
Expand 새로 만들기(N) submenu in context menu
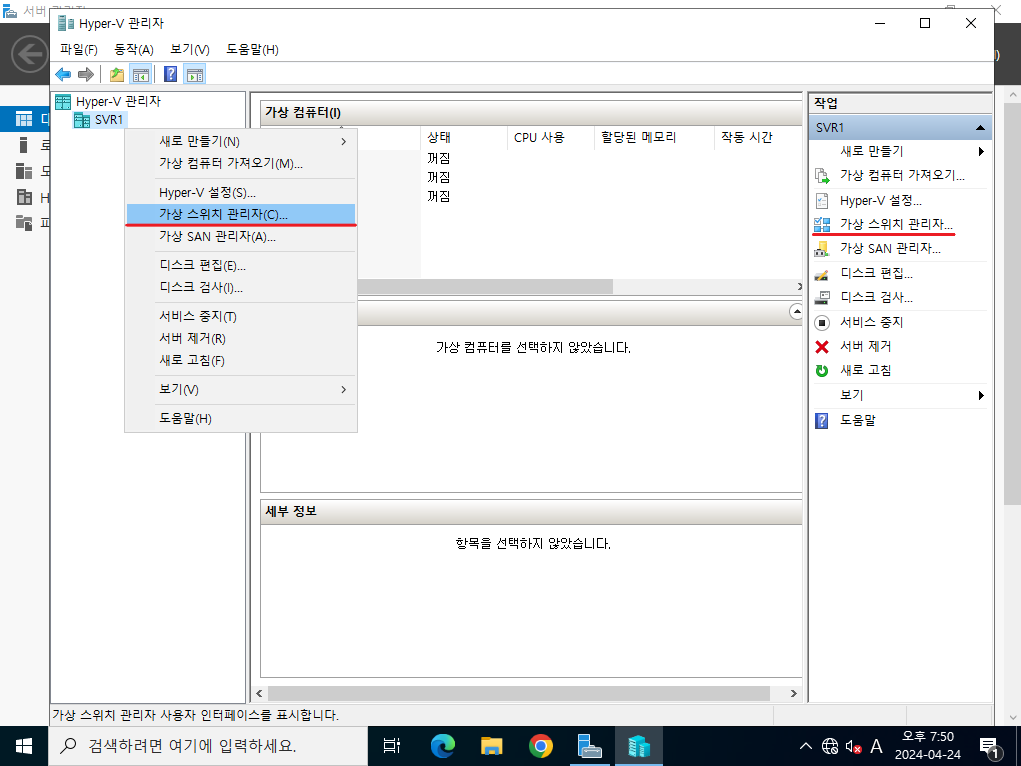tap(241, 141)
